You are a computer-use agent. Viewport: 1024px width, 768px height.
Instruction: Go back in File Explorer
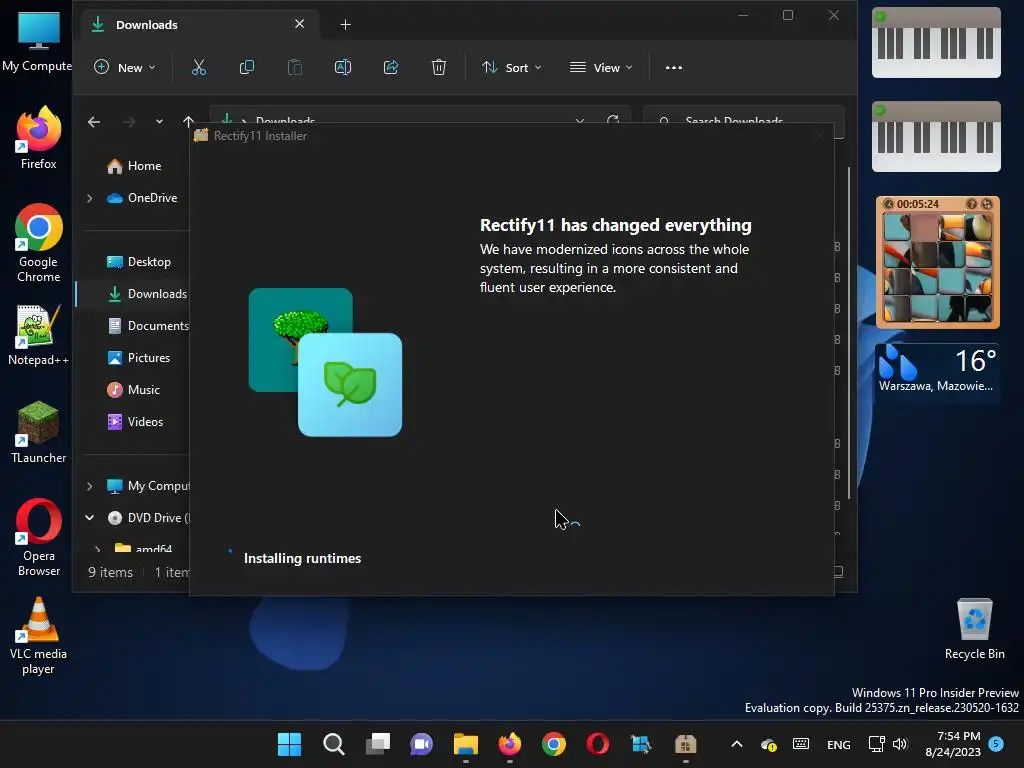94,121
